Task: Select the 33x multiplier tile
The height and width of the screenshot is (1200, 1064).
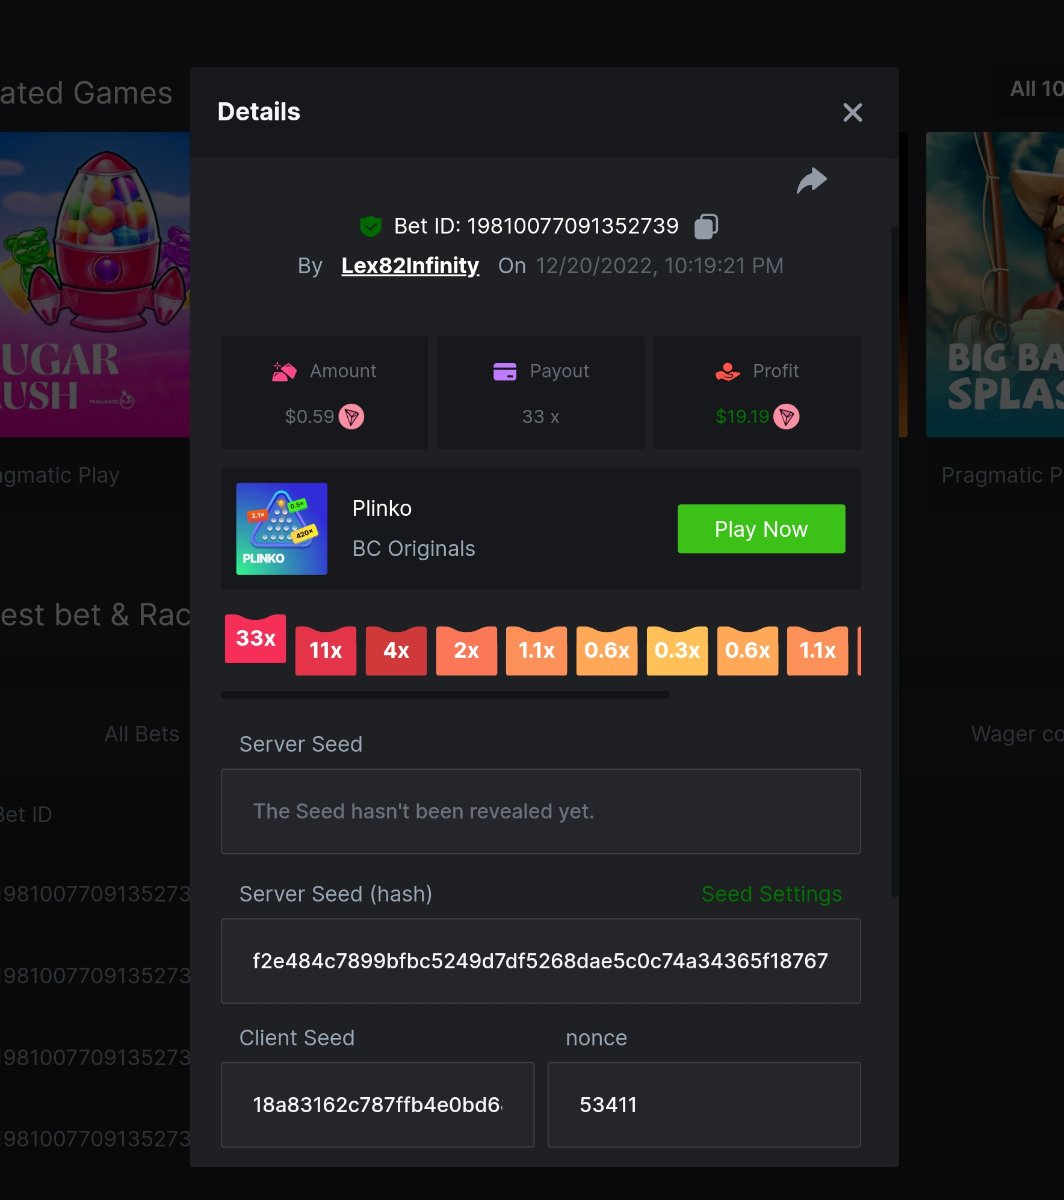Action: (x=255, y=638)
